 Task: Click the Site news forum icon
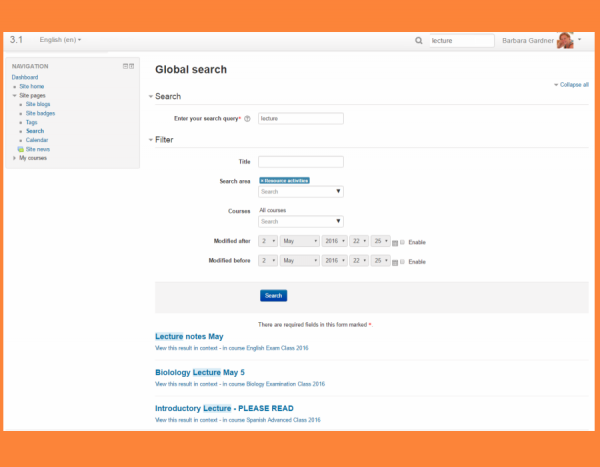pyautogui.click(x=21, y=149)
